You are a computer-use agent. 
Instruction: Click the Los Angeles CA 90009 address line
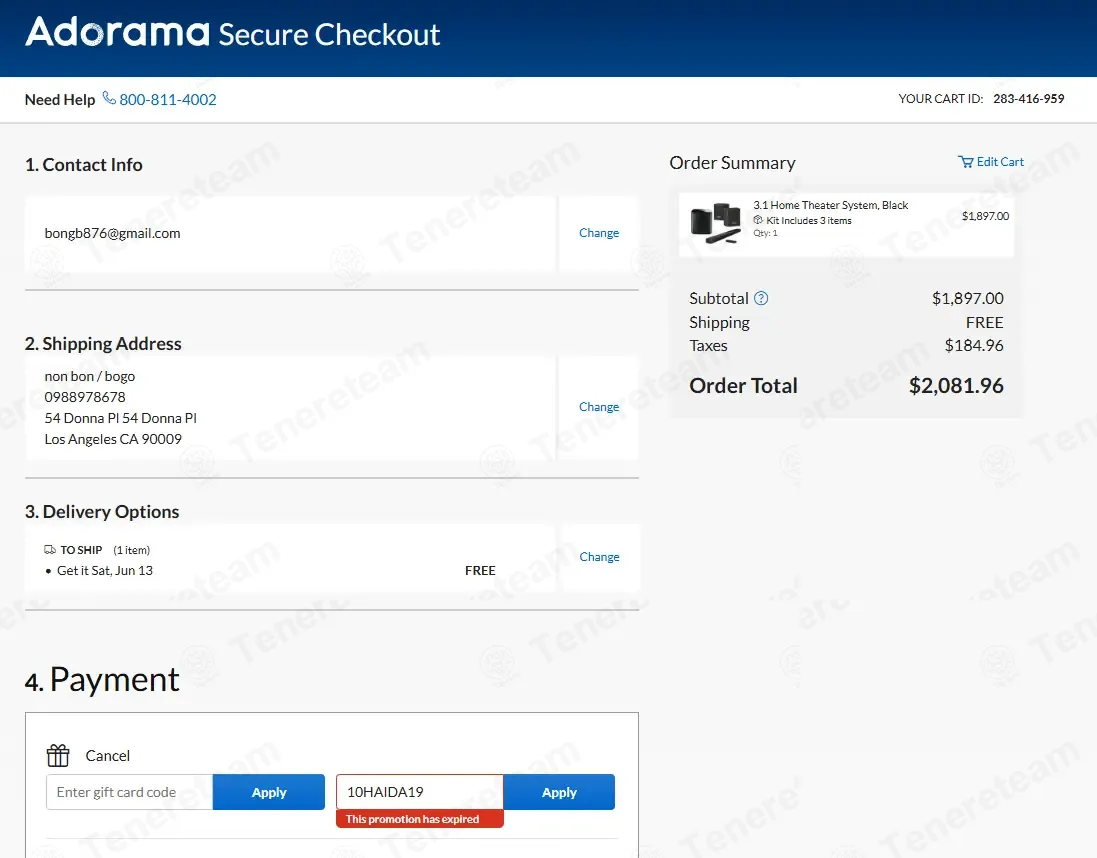coord(113,439)
